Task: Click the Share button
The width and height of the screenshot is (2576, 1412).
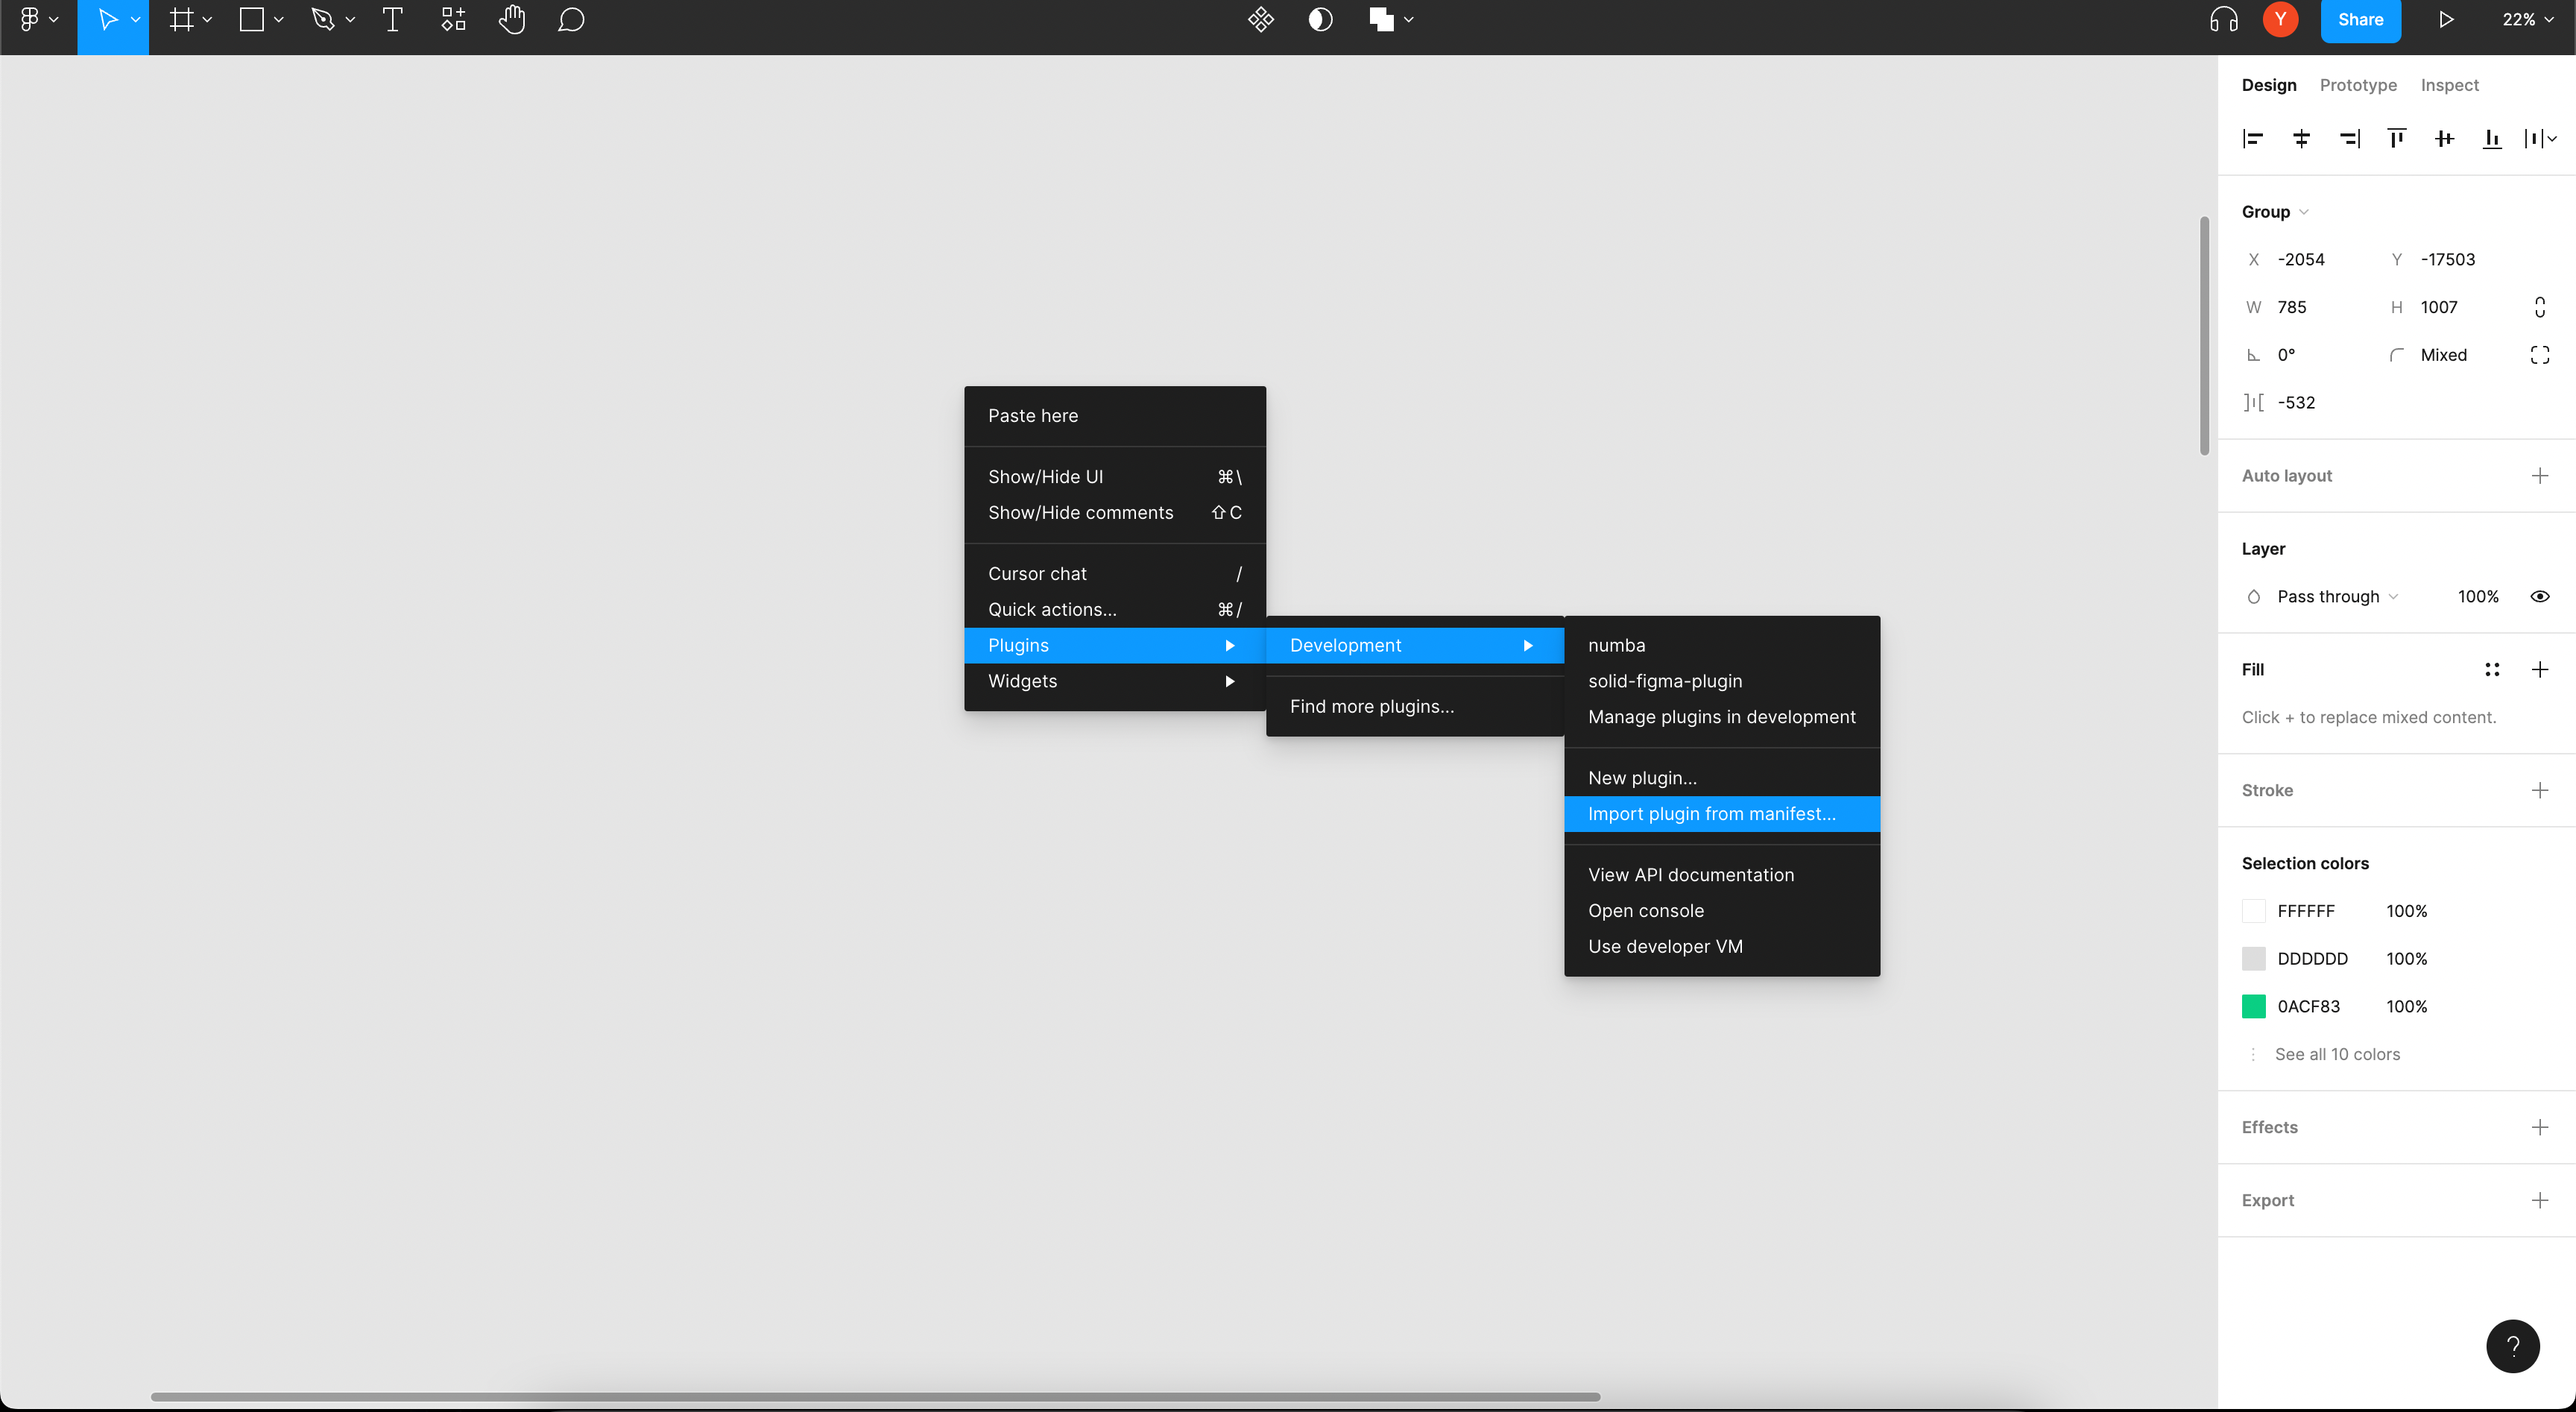Action: point(2361,19)
